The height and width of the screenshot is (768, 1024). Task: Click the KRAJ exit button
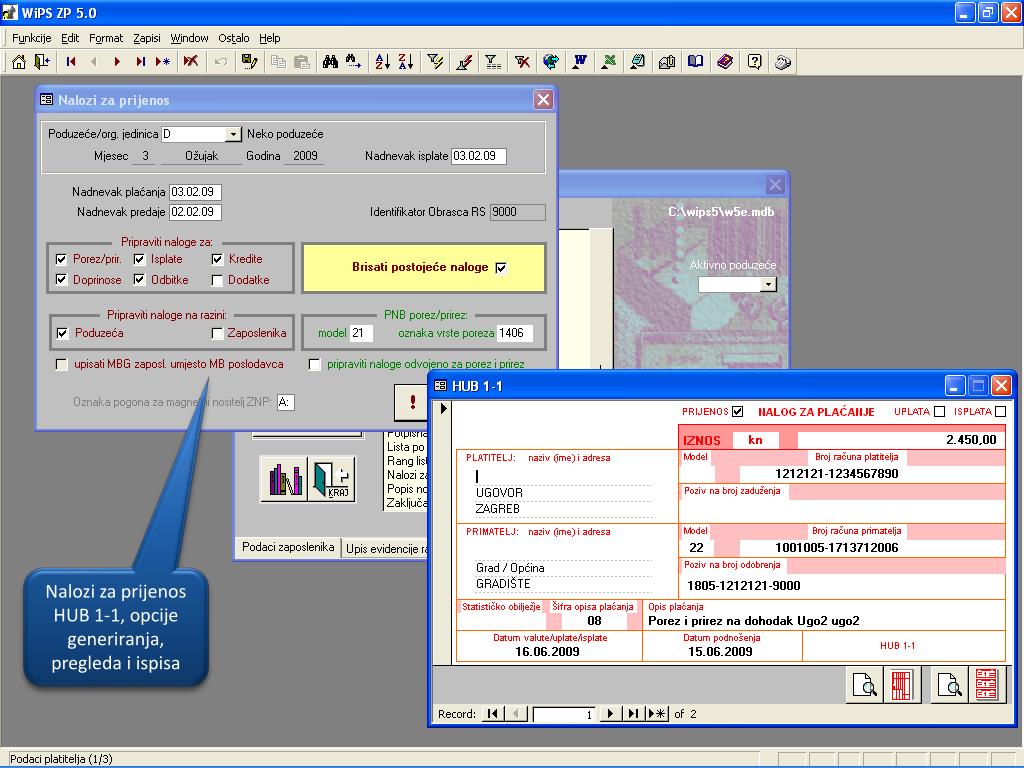(332, 479)
